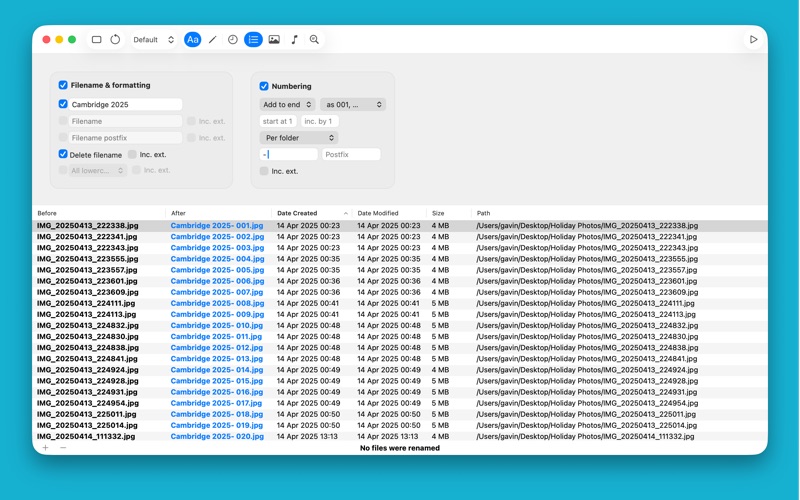Click the magnifying glass search icon

[314, 39]
